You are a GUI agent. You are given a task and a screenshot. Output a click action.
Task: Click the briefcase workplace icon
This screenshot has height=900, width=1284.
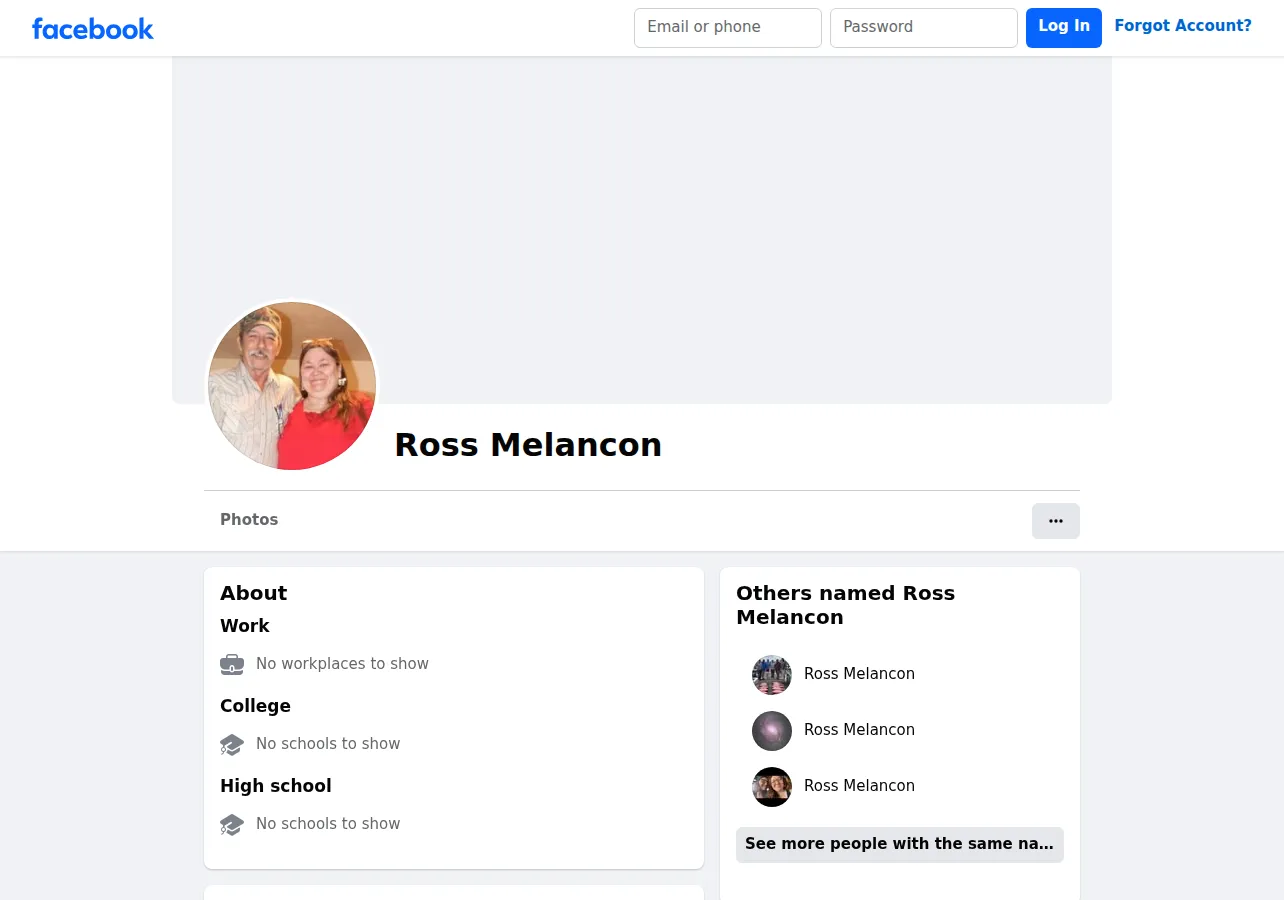click(232, 664)
